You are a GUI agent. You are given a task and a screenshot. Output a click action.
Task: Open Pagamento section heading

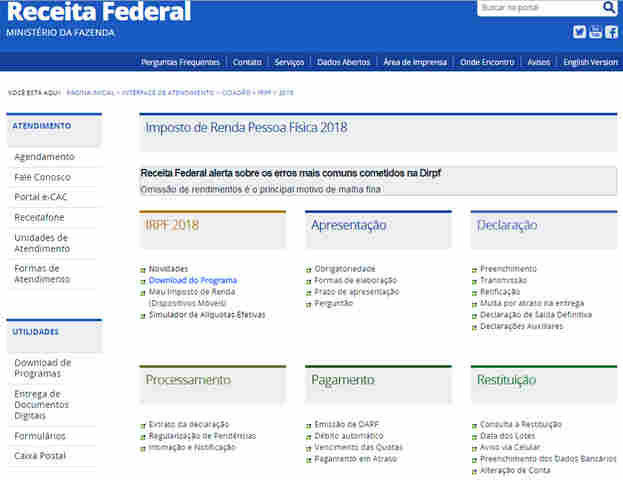pyautogui.click(x=343, y=380)
